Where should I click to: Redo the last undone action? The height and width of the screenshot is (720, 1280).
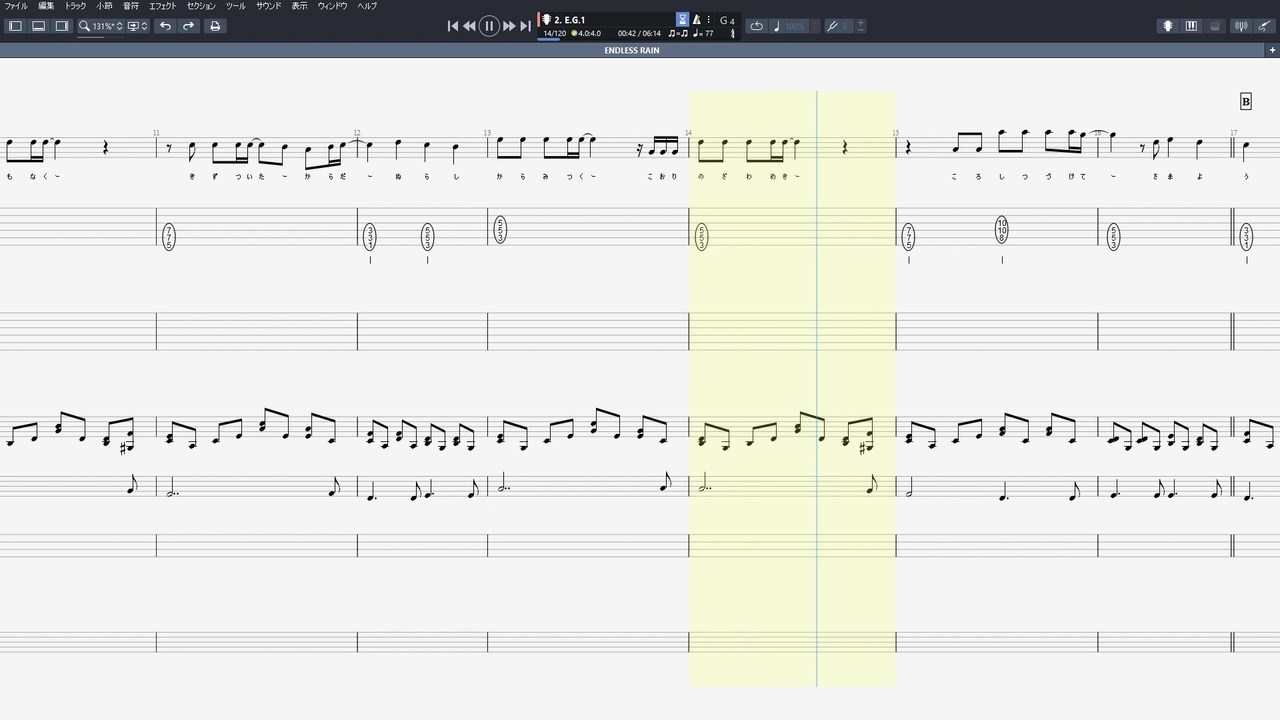tap(188, 26)
